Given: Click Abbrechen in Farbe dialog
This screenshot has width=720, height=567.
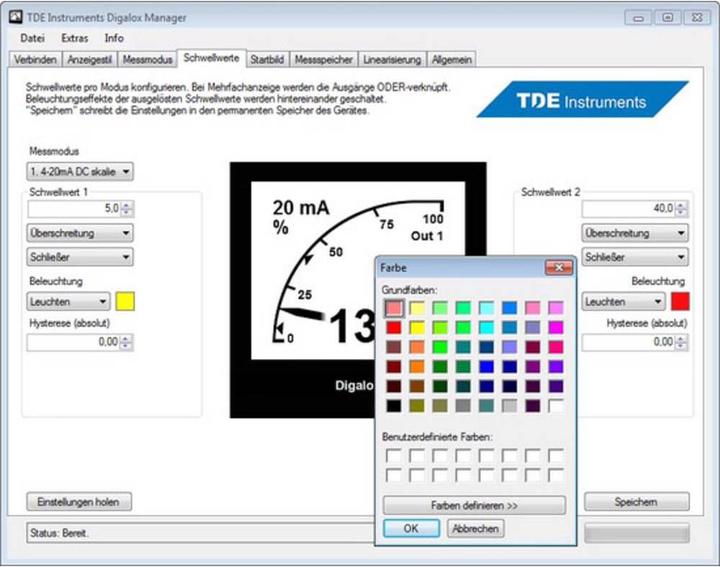Looking at the screenshot, I should pyautogui.click(x=476, y=528).
